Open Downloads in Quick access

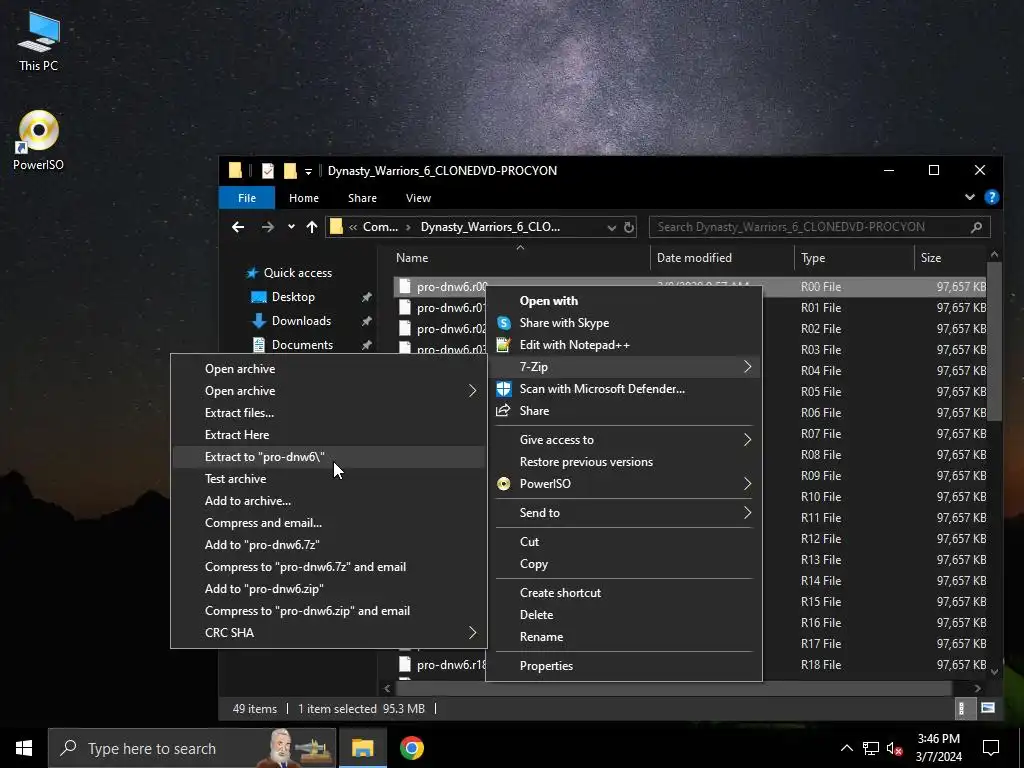[301, 321]
